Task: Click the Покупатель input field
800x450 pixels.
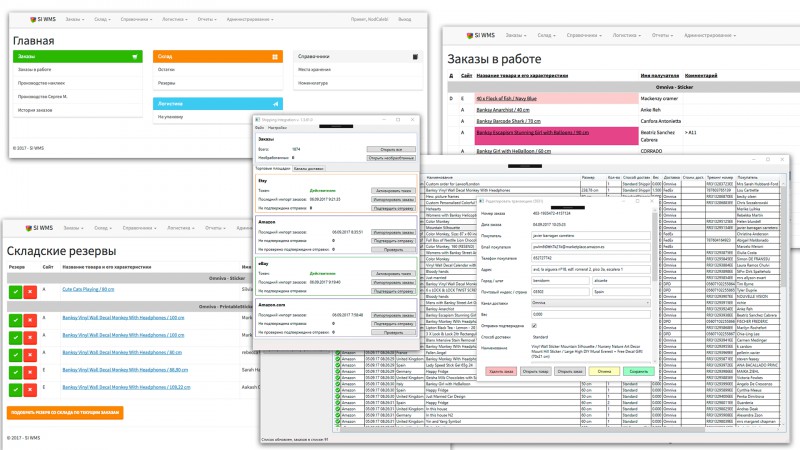Action: pyautogui.click(x=590, y=236)
